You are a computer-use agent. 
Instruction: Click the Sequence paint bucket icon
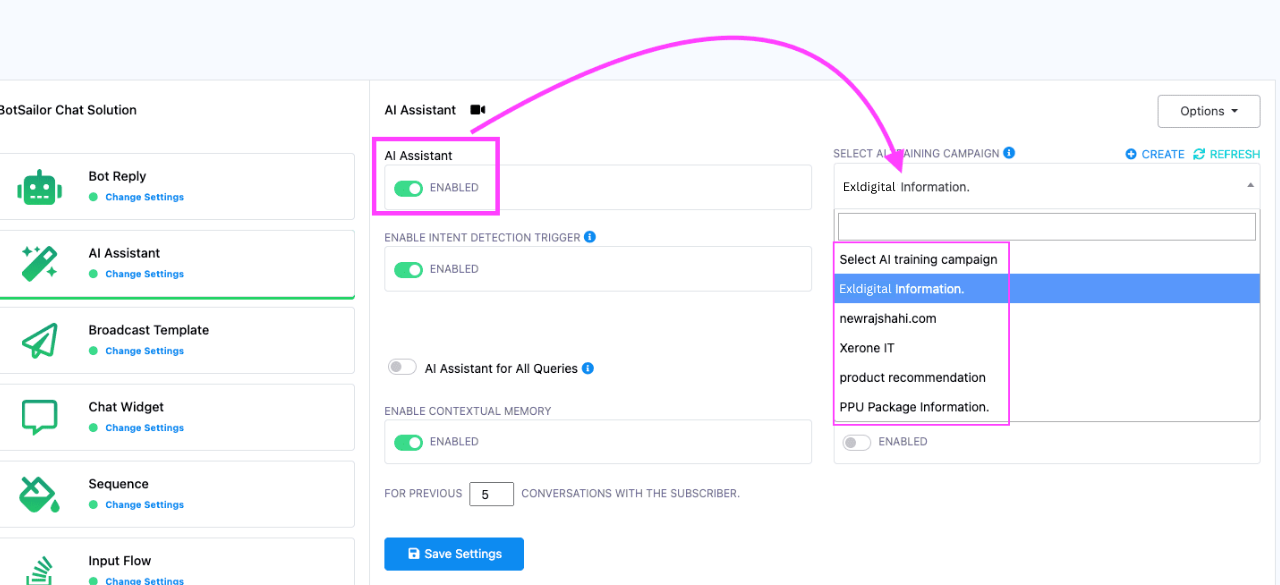point(40,494)
